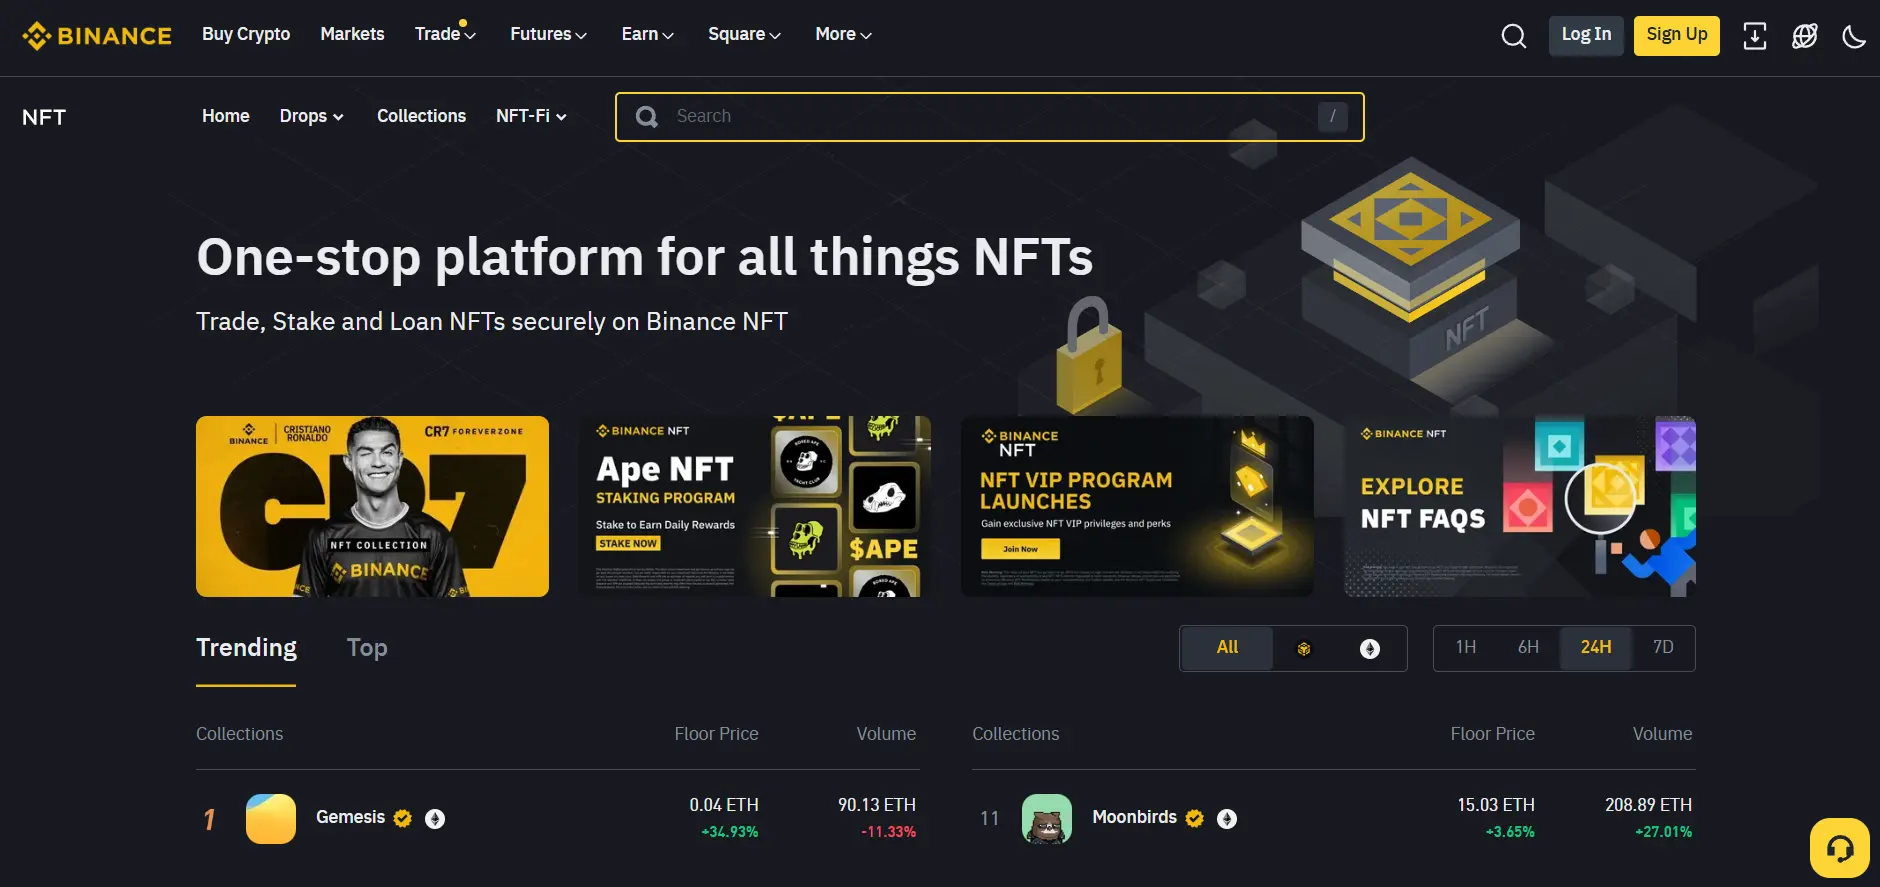The width and height of the screenshot is (1880, 887).
Task: Click the Binance logo
Action: [97, 36]
